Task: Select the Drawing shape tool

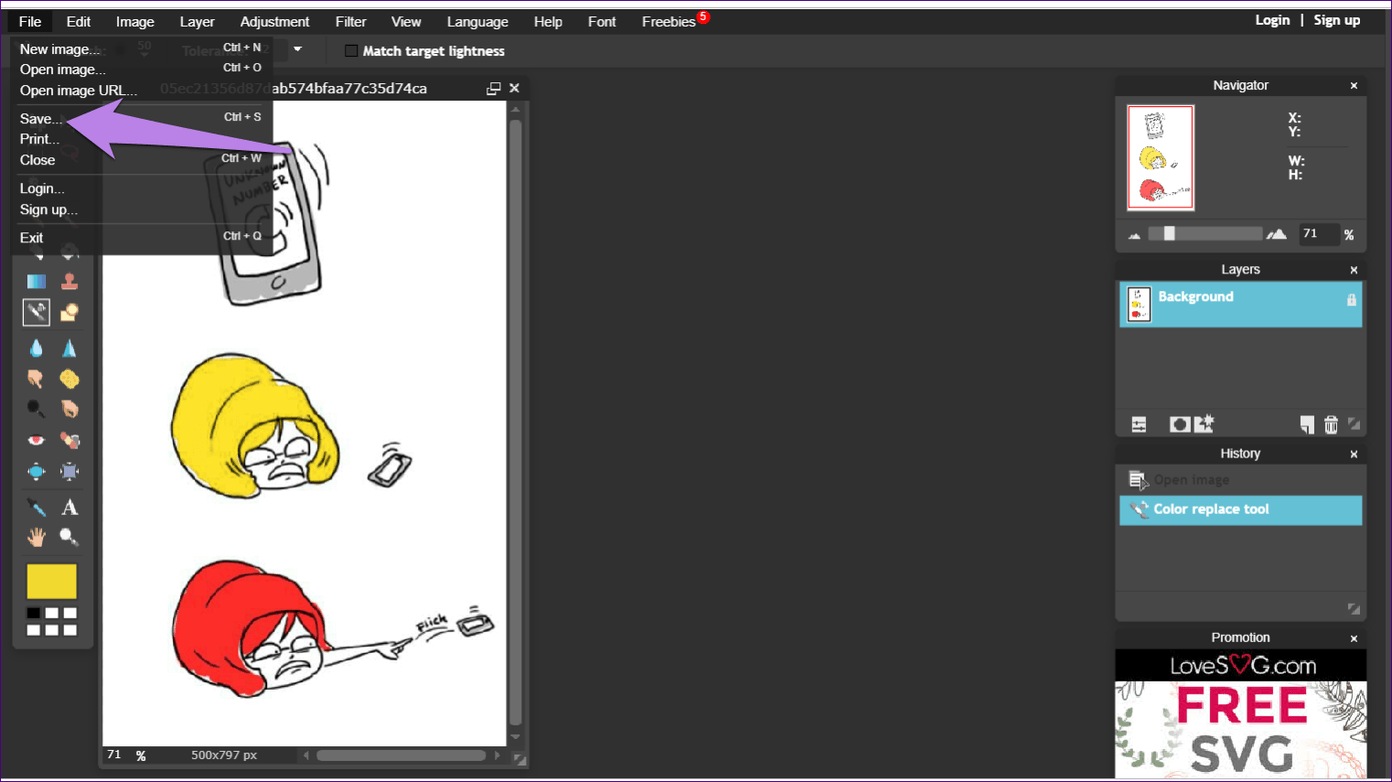Action: coord(69,313)
